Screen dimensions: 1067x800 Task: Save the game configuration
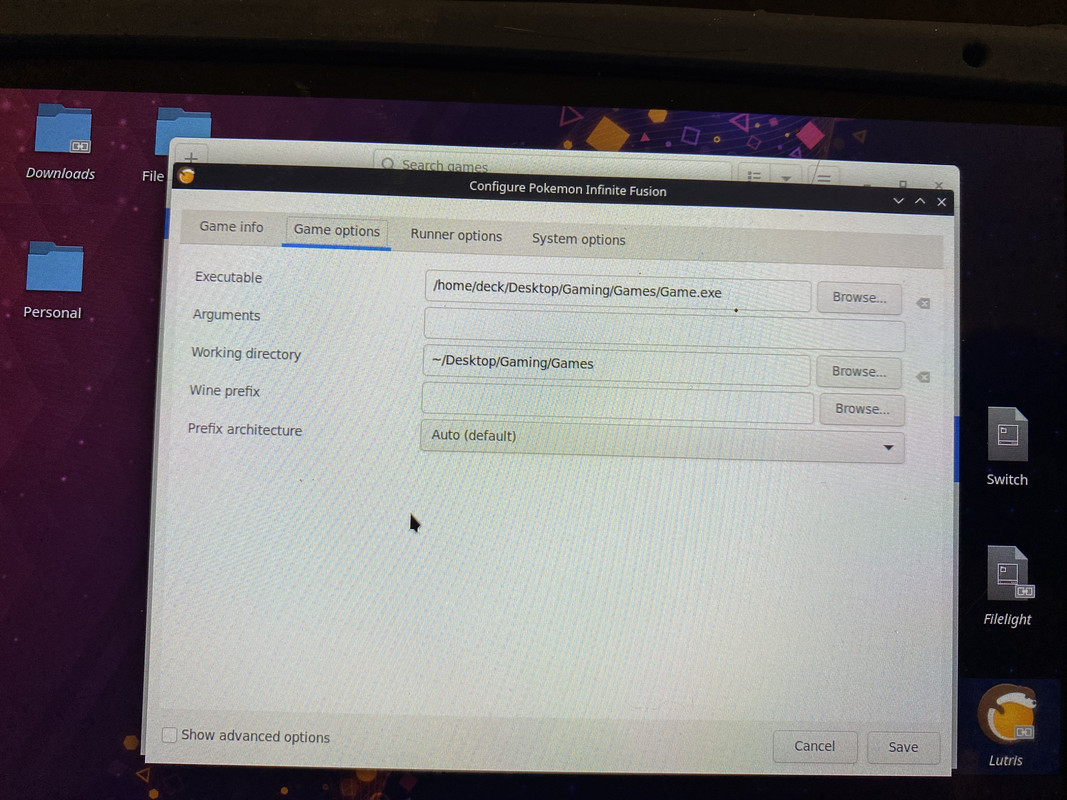pyautogui.click(x=903, y=747)
